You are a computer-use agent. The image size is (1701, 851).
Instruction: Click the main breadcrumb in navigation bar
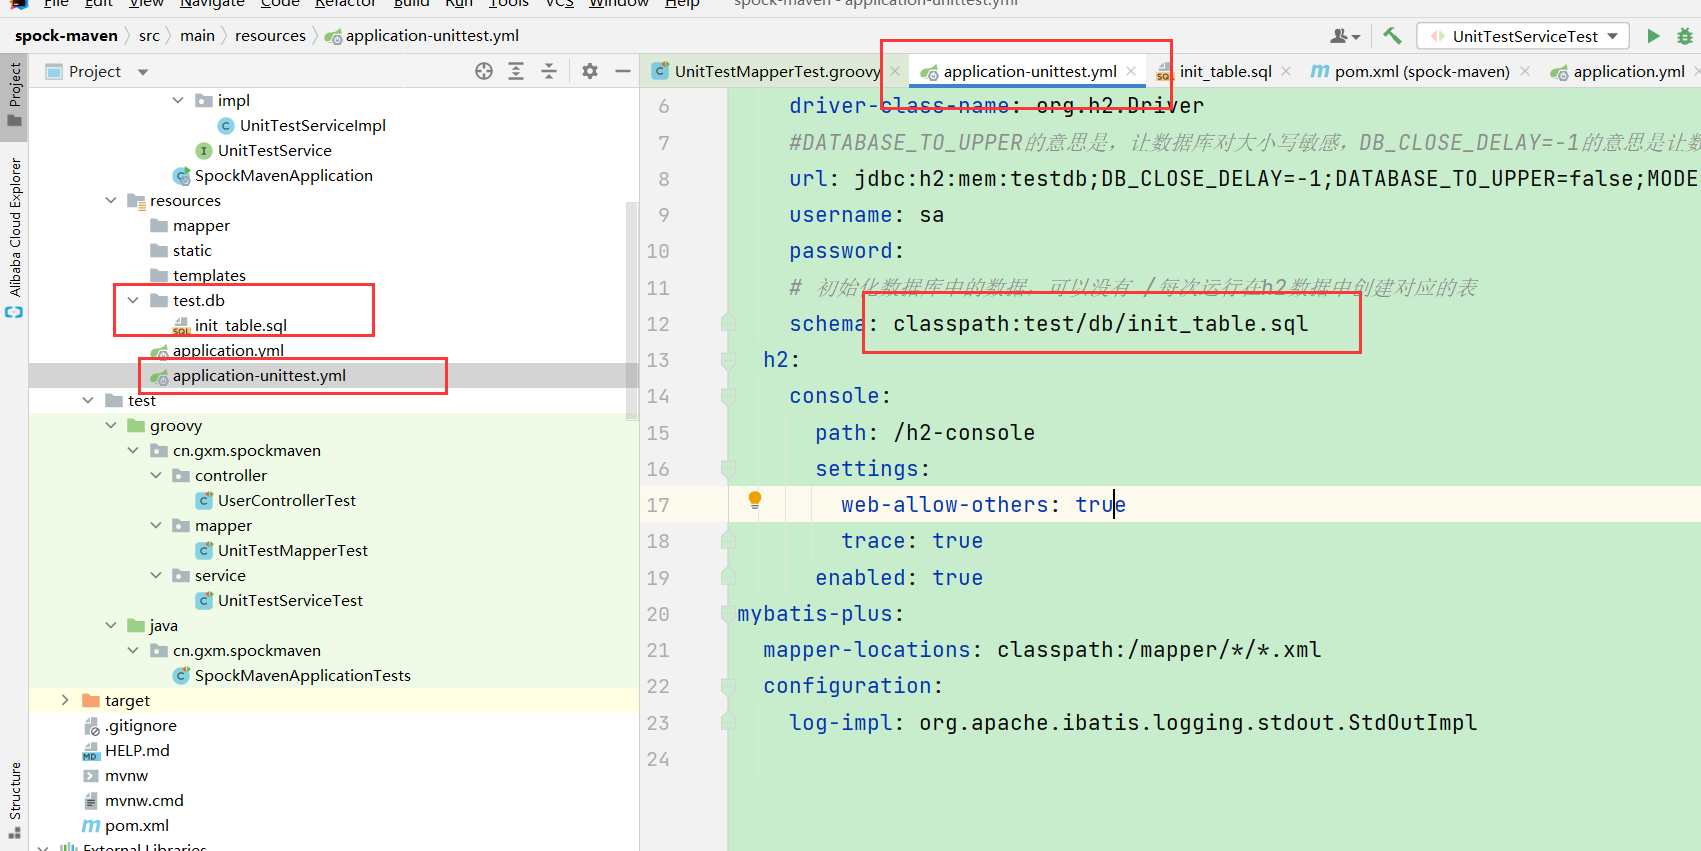197,36
